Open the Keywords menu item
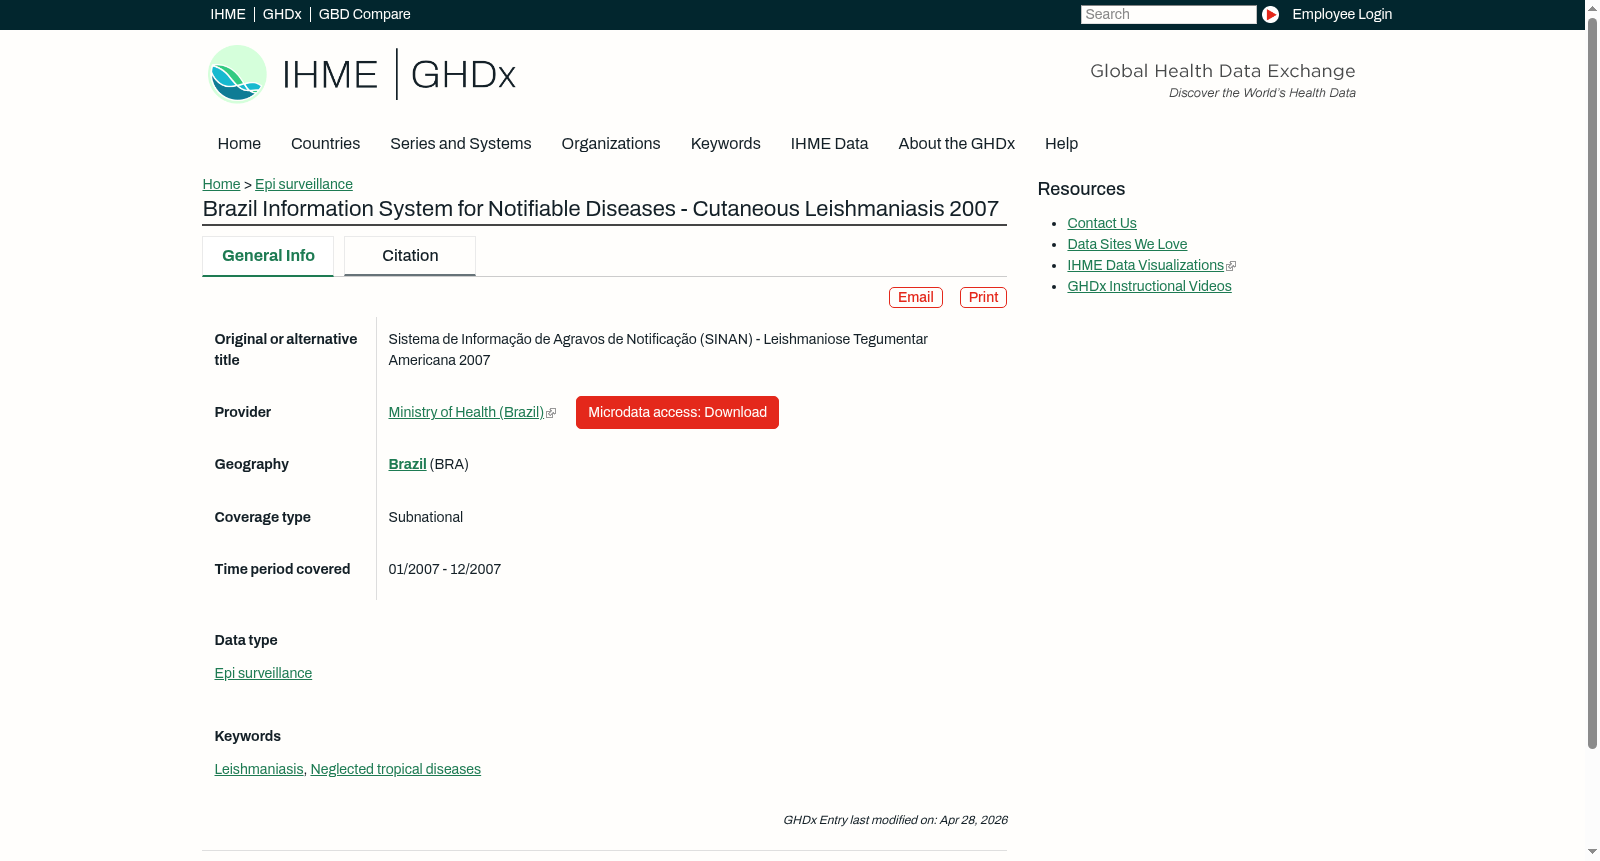The height and width of the screenshot is (861, 1600). click(x=725, y=144)
